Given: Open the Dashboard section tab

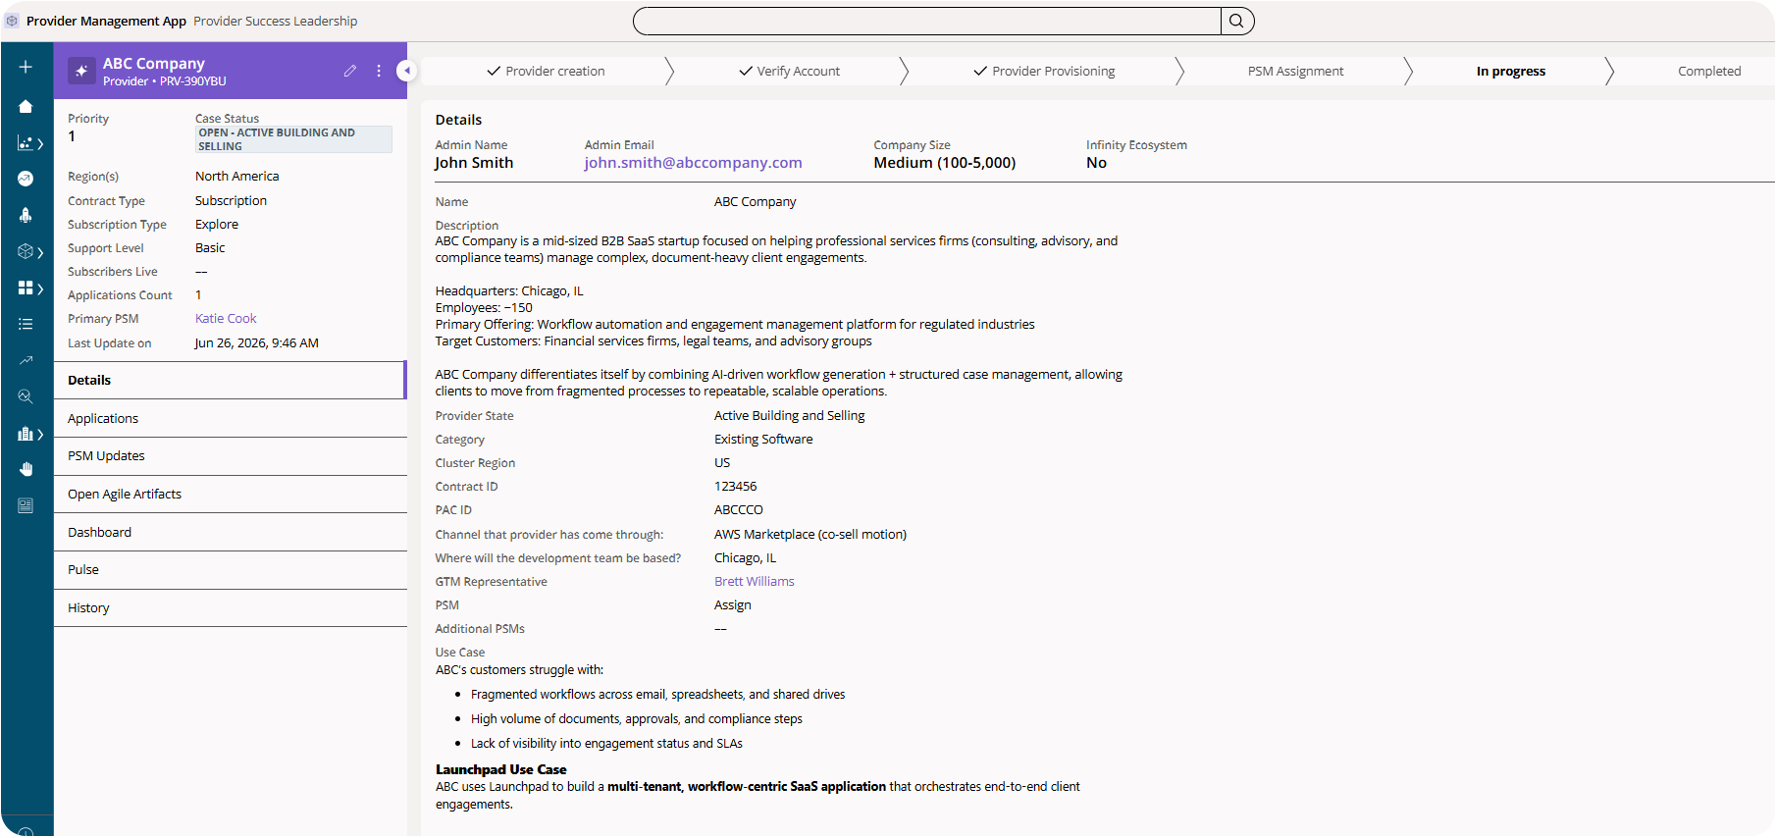Looking at the screenshot, I should coord(230,532).
